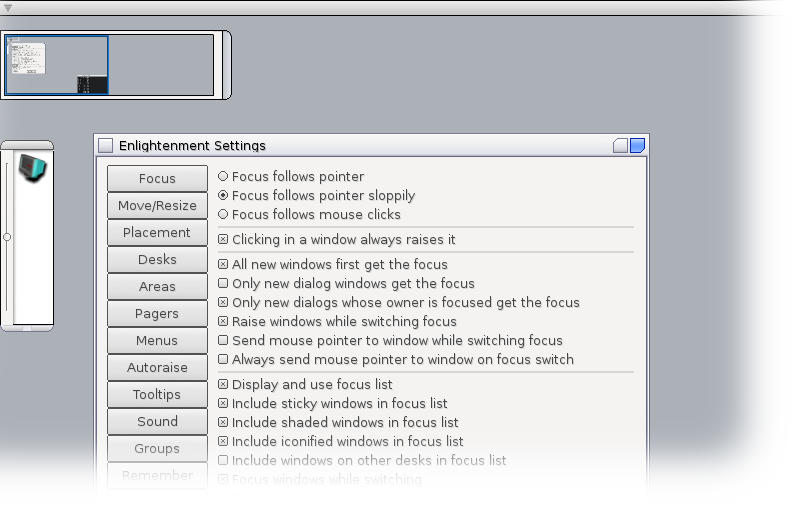The image size is (800, 525).
Task: Toggle Only new dialogs whose owner is focused
Action: point(399,303)
